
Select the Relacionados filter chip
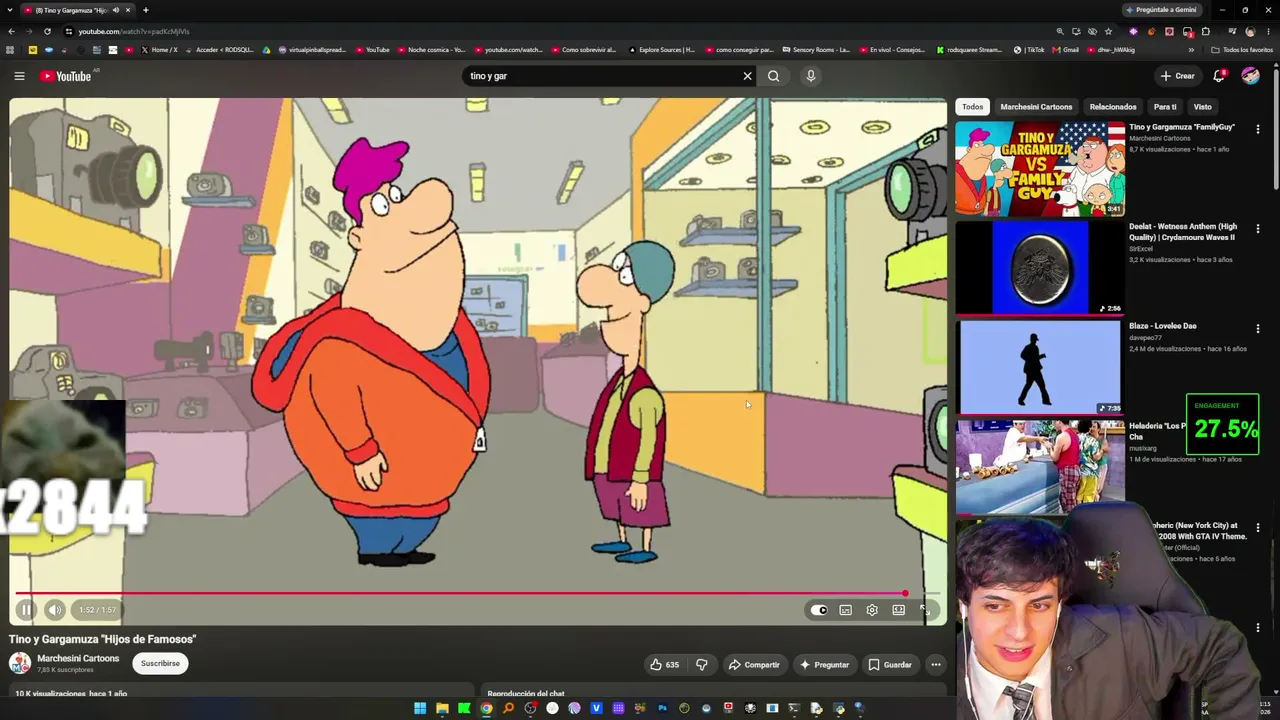tap(1113, 107)
